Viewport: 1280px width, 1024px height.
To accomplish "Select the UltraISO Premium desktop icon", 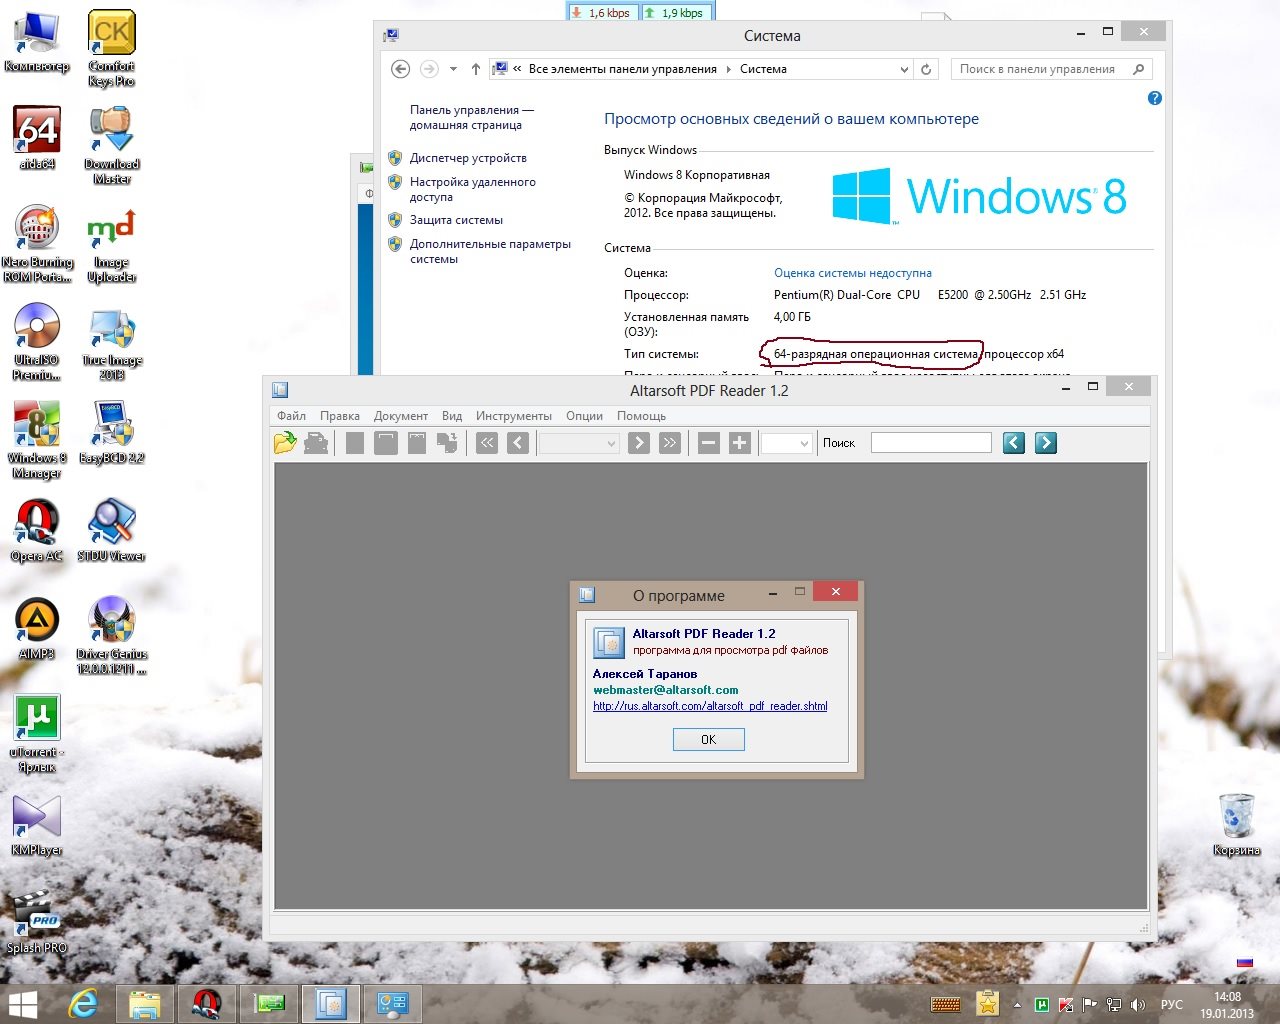I will pyautogui.click(x=37, y=333).
